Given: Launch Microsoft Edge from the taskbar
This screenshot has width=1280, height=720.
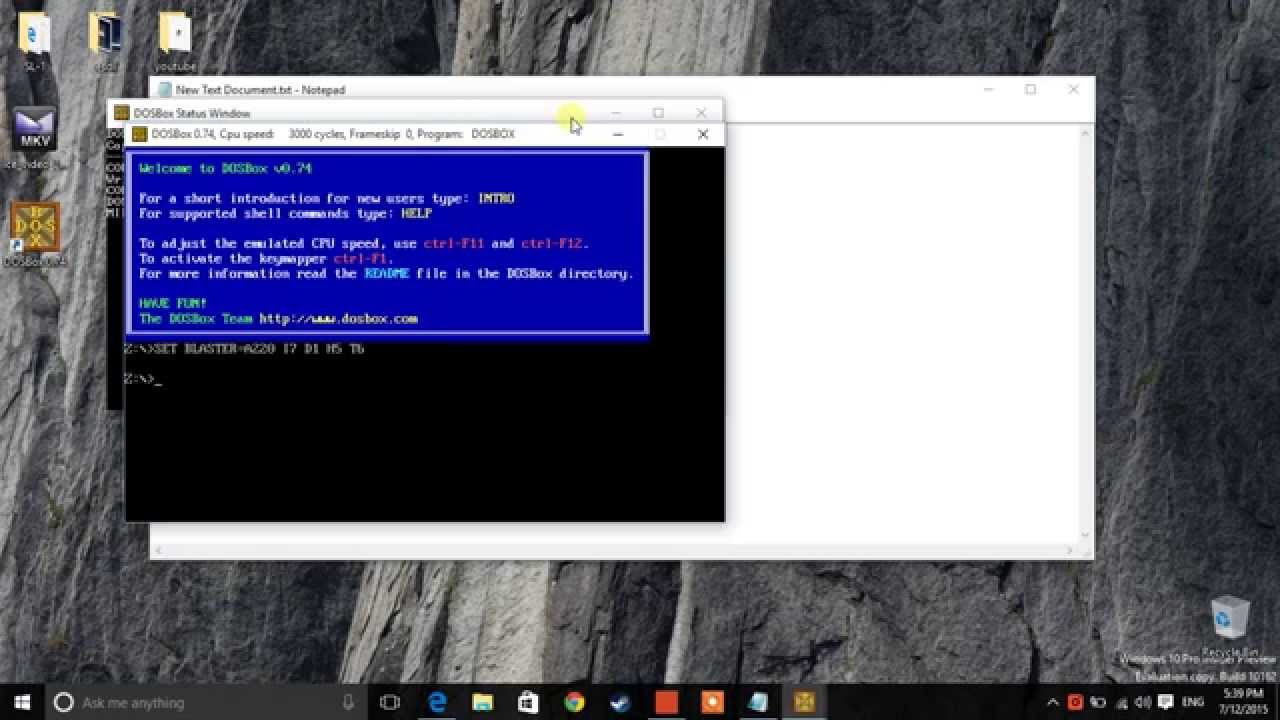Looking at the screenshot, I should point(437,703).
